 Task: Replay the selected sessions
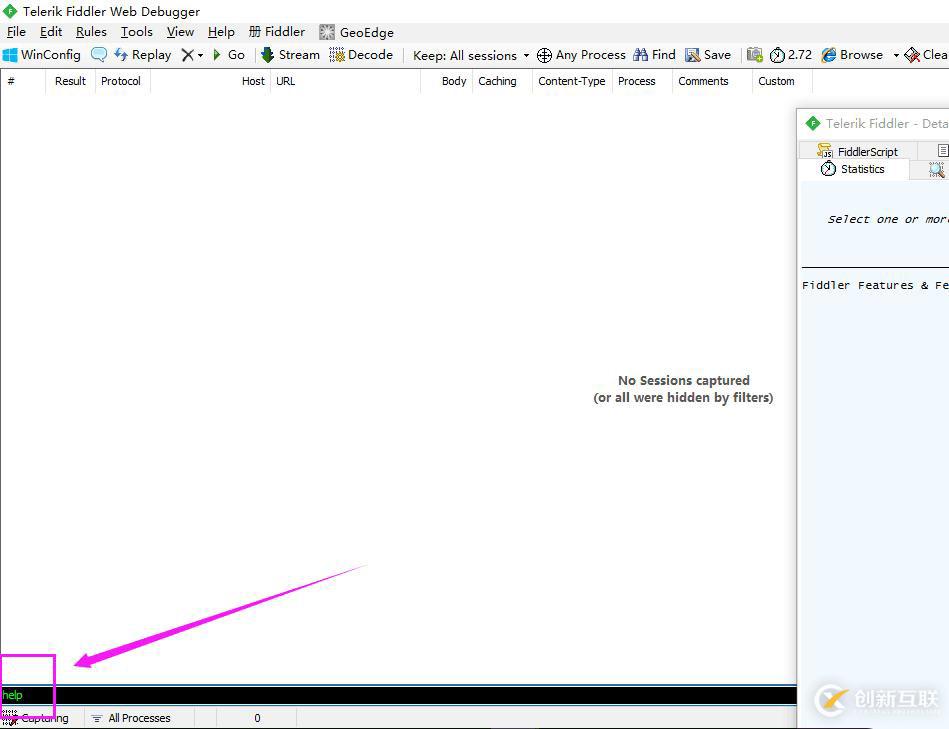click(x=143, y=55)
